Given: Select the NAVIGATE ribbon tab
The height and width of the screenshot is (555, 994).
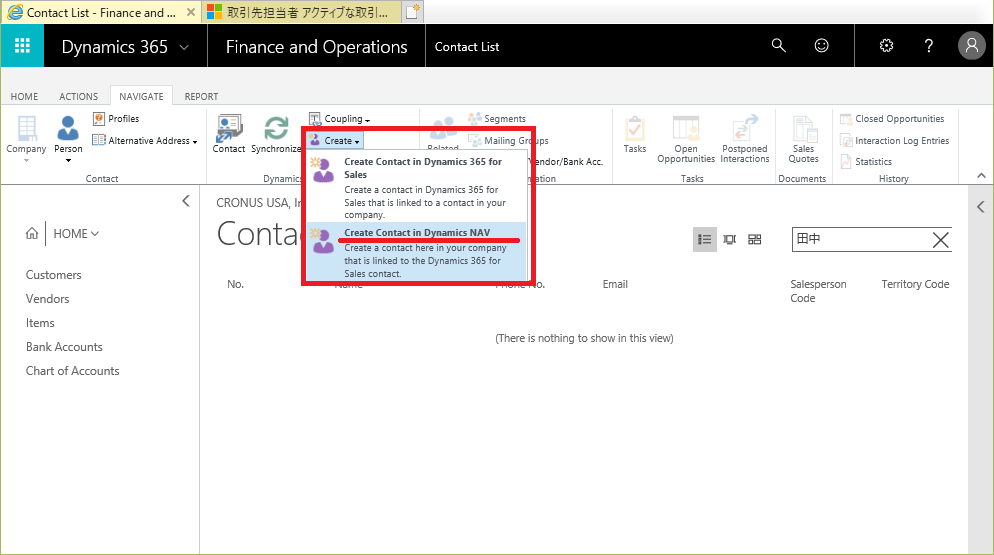Looking at the screenshot, I should (x=141, y=96).
